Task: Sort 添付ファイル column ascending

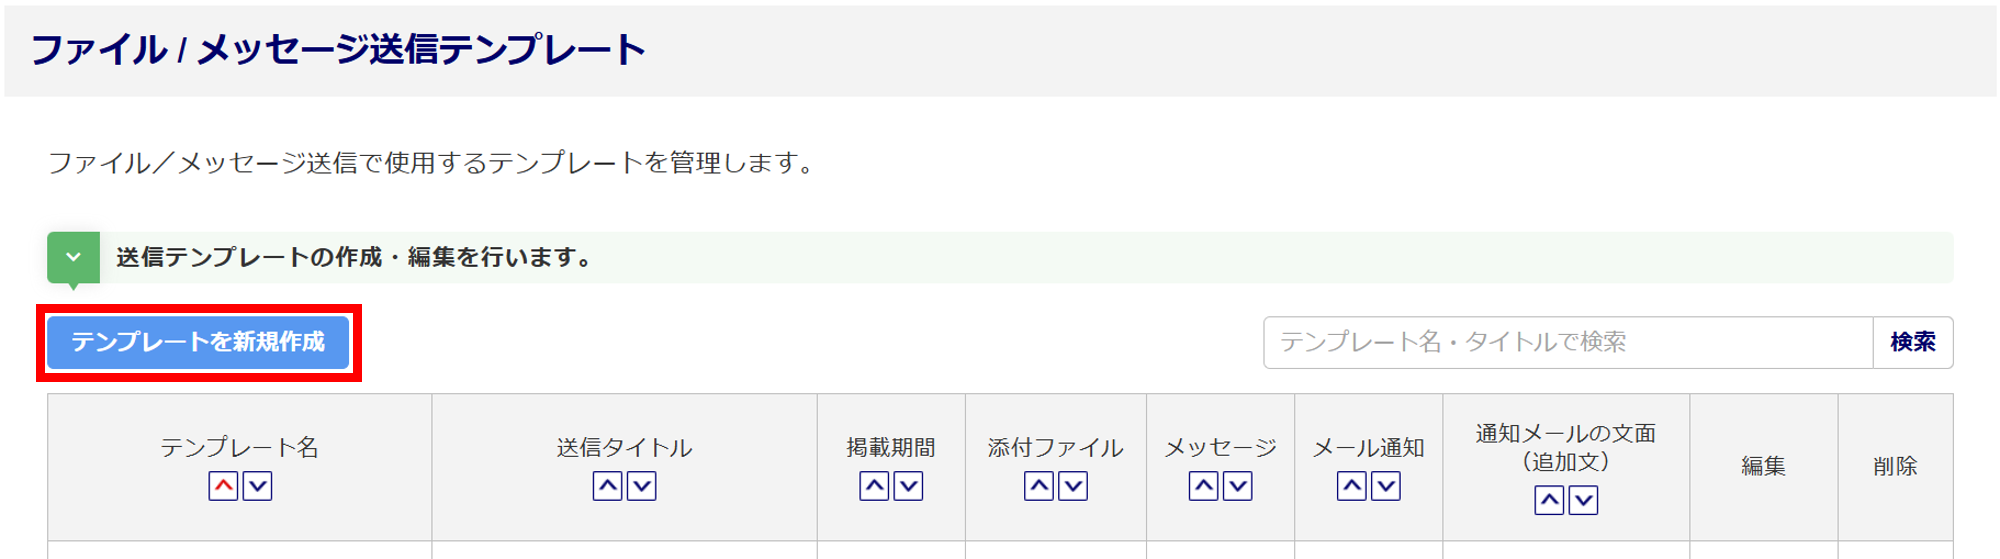Action: click(x=1039, y=487)
